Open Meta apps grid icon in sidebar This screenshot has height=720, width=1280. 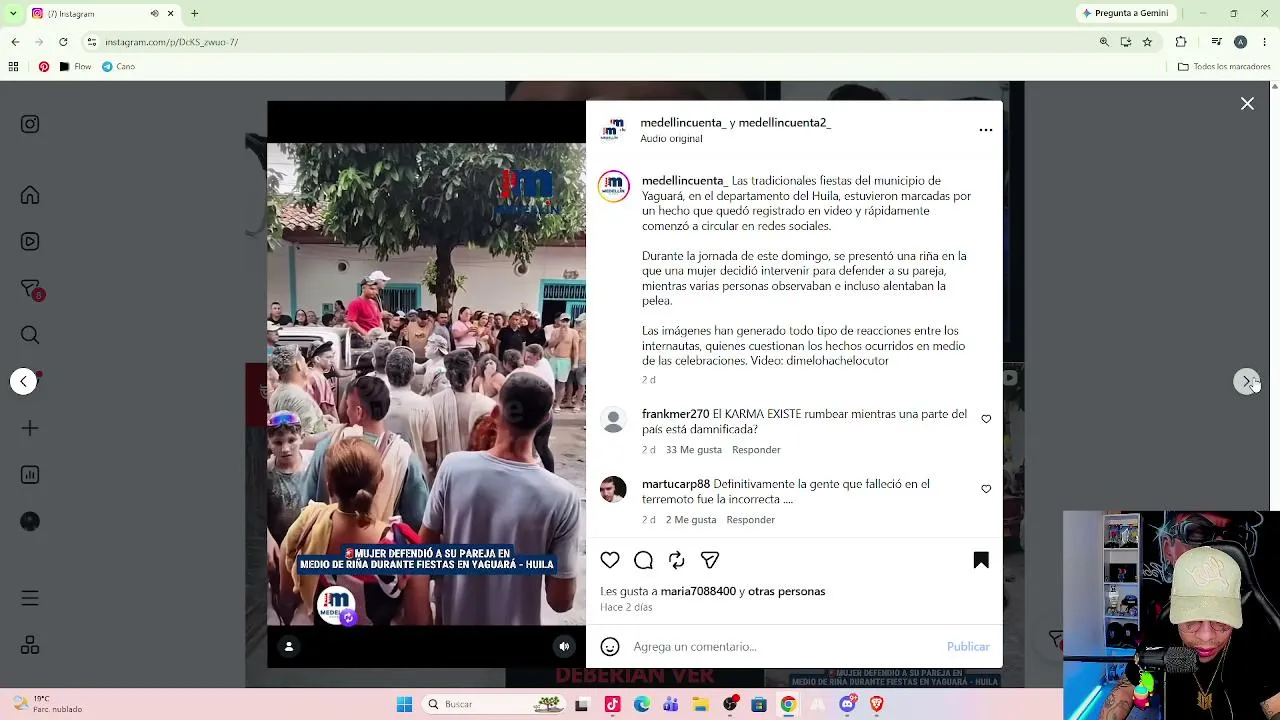(x=30, y=645)
